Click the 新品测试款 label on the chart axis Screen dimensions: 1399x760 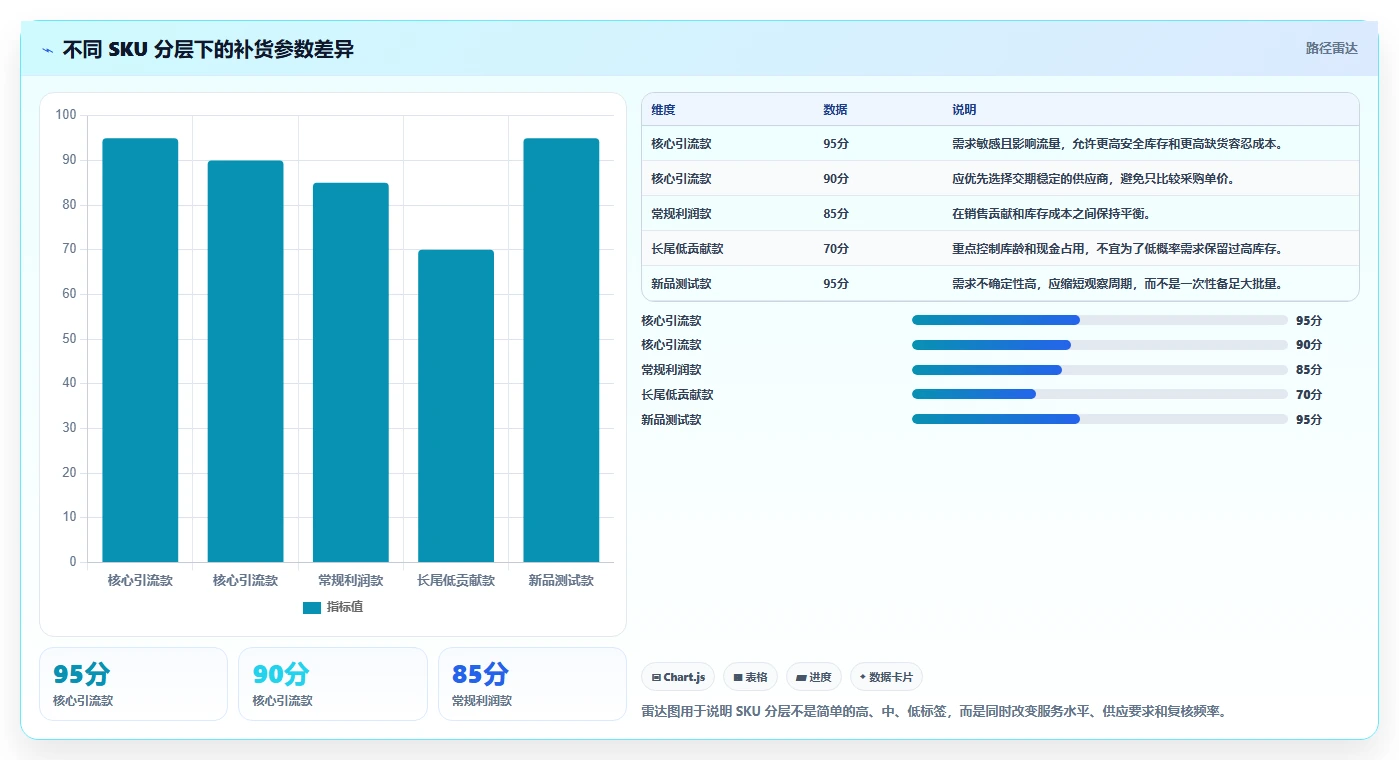[561, 580]
